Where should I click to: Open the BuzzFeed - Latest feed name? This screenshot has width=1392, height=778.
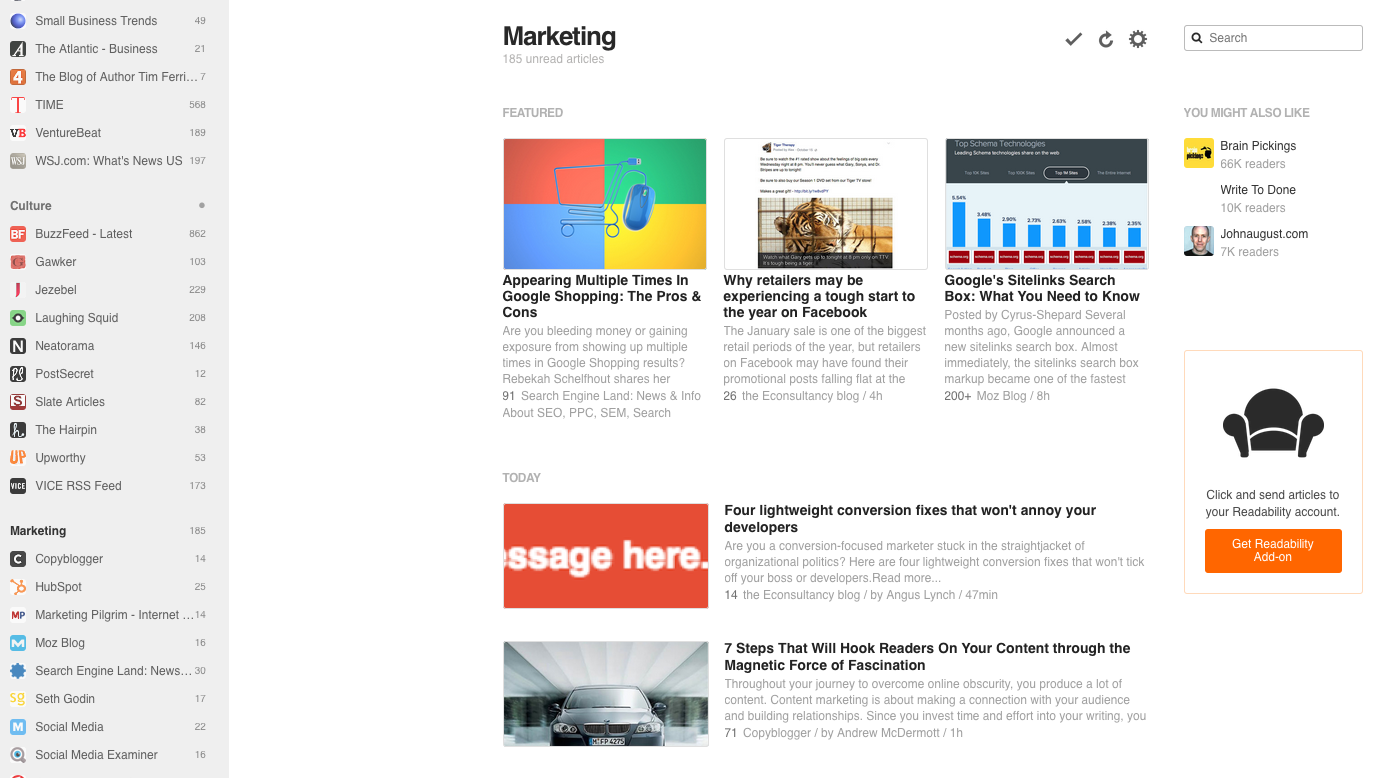pyautogui.click(x=83, y=234)
